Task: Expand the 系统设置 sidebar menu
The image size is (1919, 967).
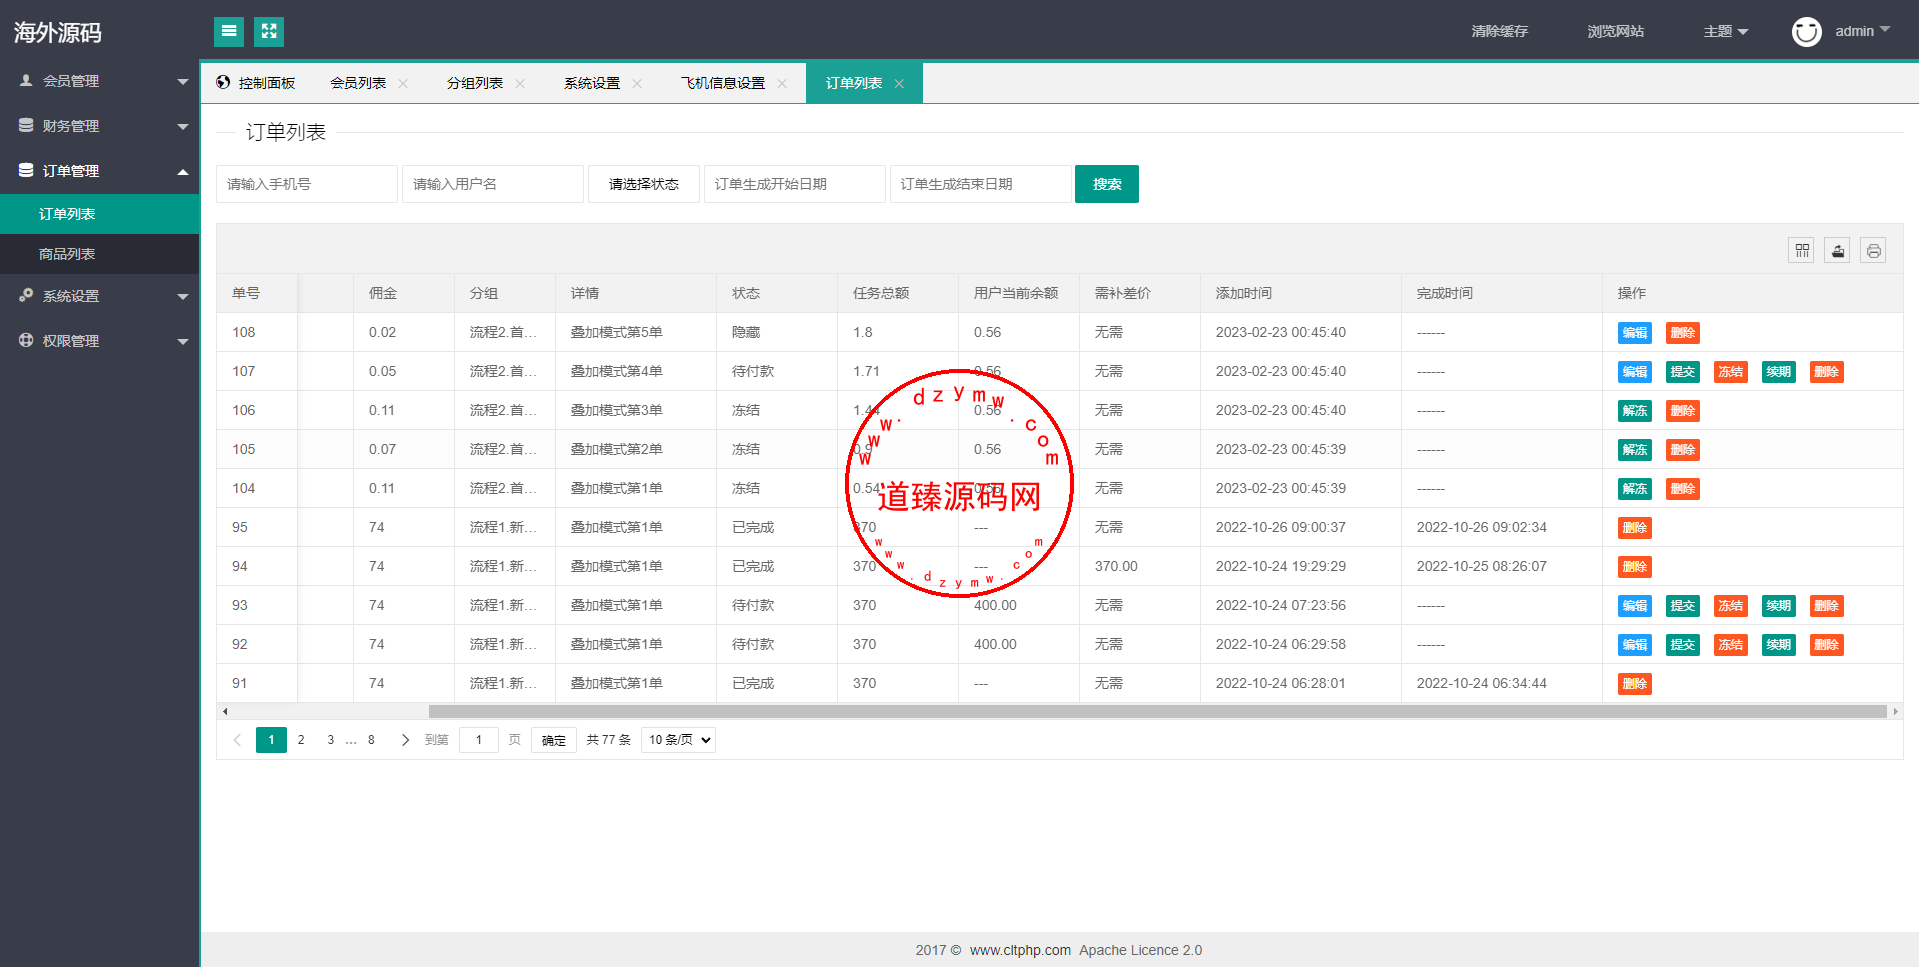Action: point(100,296)
